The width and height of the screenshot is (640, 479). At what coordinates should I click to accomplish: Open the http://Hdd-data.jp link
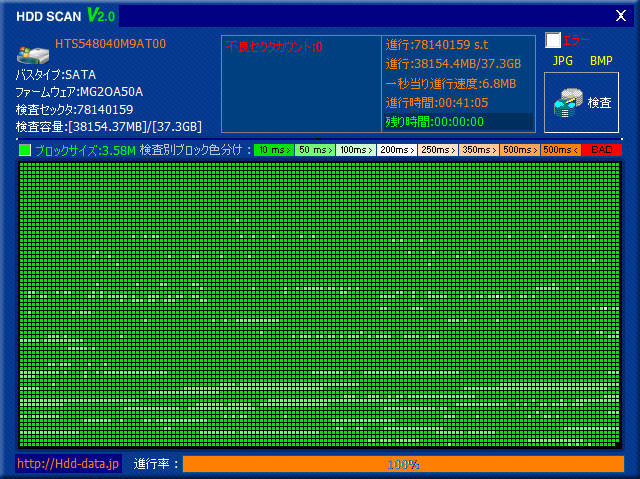pos(68,463)
